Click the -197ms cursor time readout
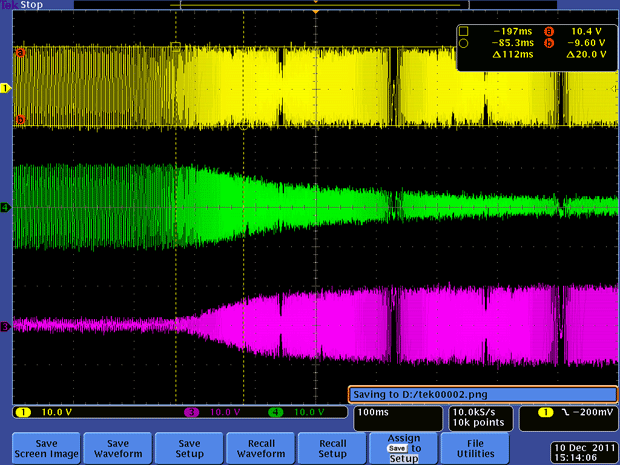This screenshot has height=465, width=620. 513,31
